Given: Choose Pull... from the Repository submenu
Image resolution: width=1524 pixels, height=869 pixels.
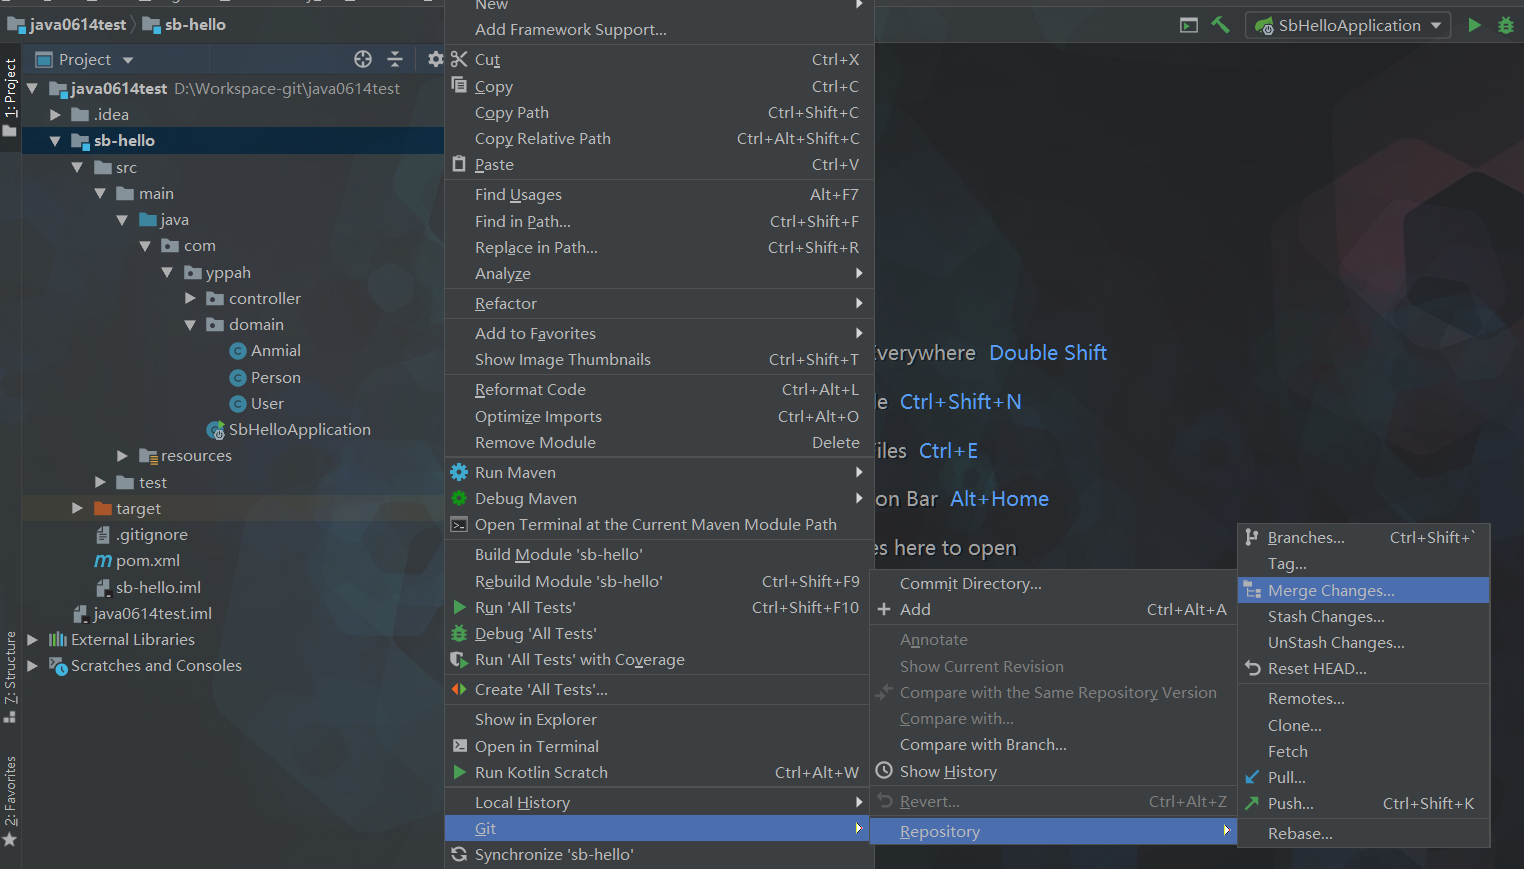Looking at the screenshot, I should point(1286,778).
